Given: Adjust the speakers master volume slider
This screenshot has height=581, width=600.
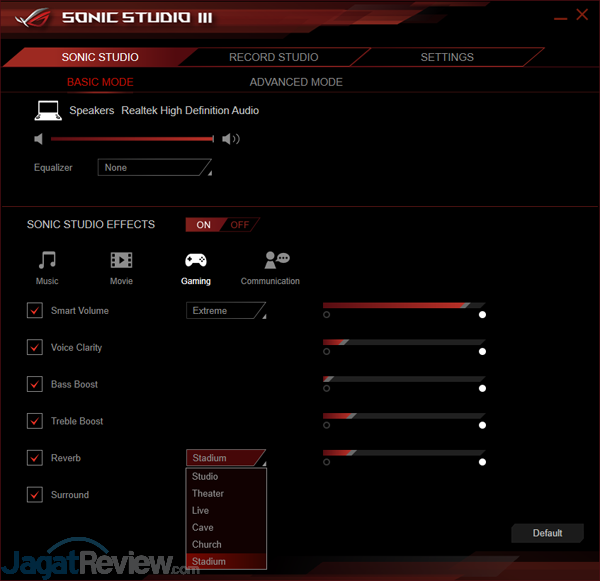Looking at the screenshot, I should click(x=132, y=139).
